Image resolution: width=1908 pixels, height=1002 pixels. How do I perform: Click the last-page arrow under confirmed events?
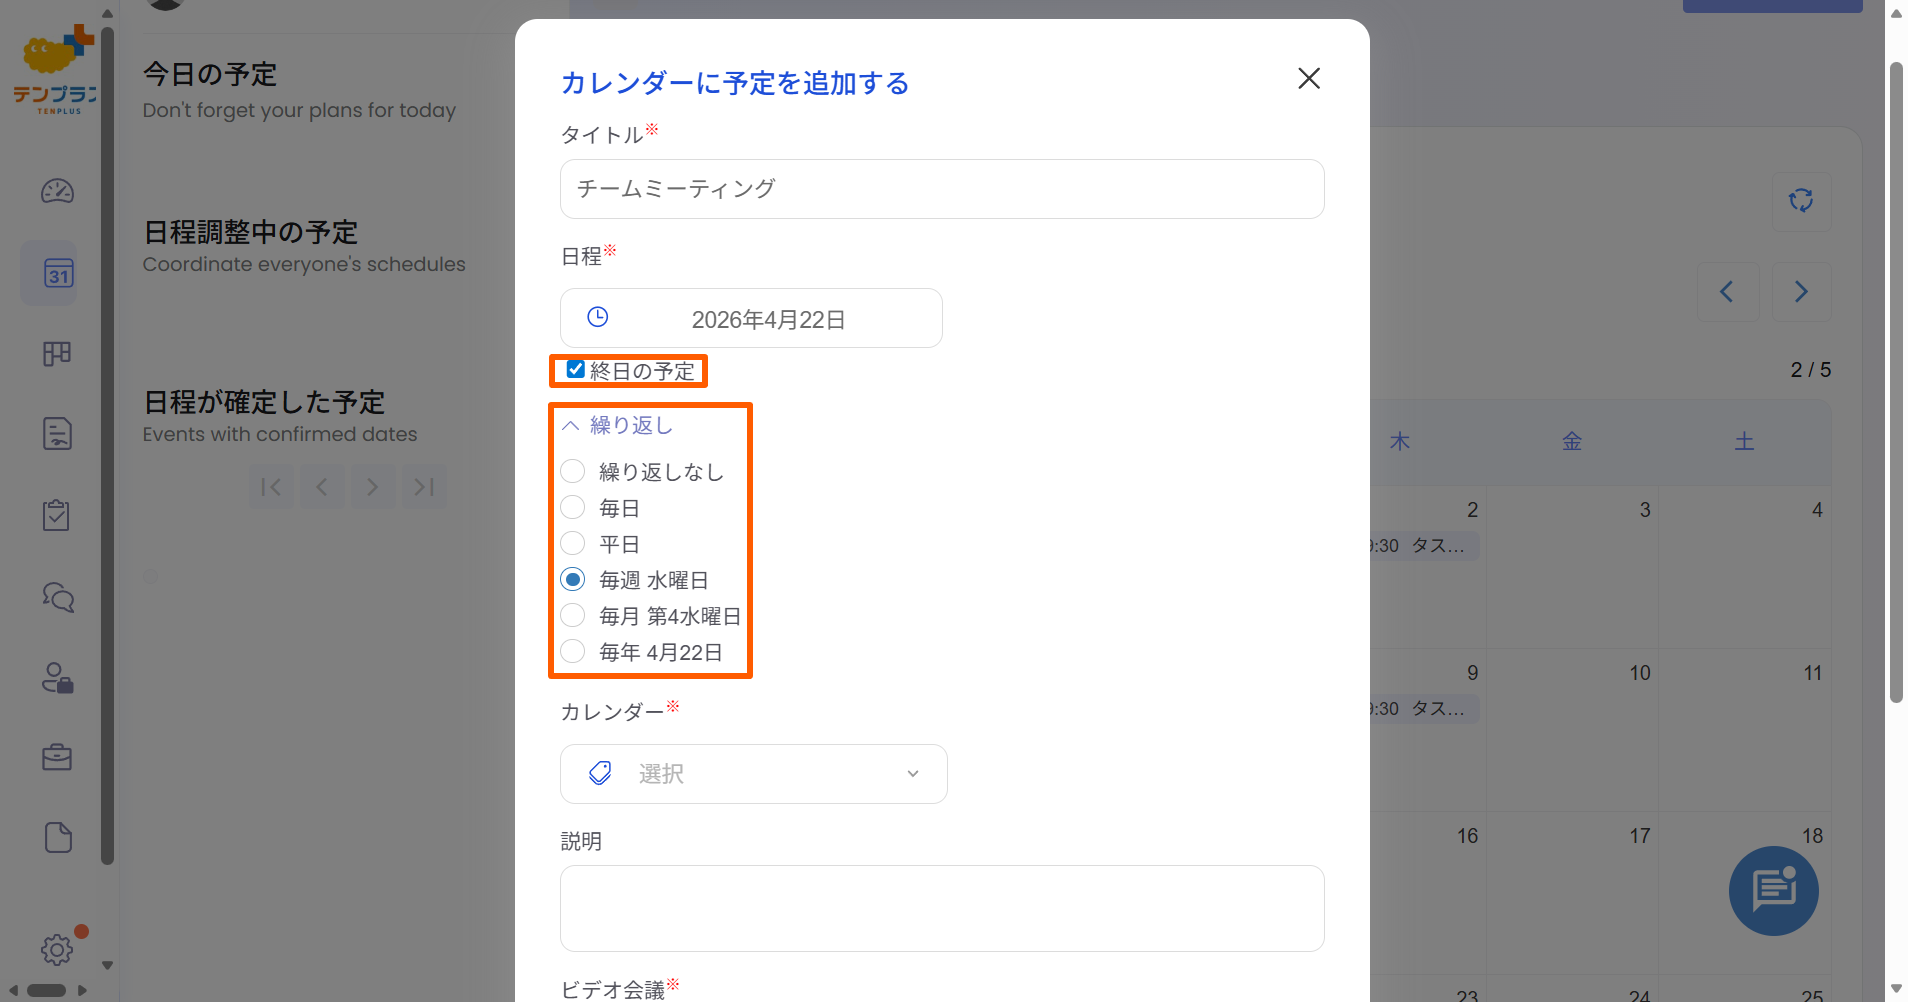tap(423, 486)
